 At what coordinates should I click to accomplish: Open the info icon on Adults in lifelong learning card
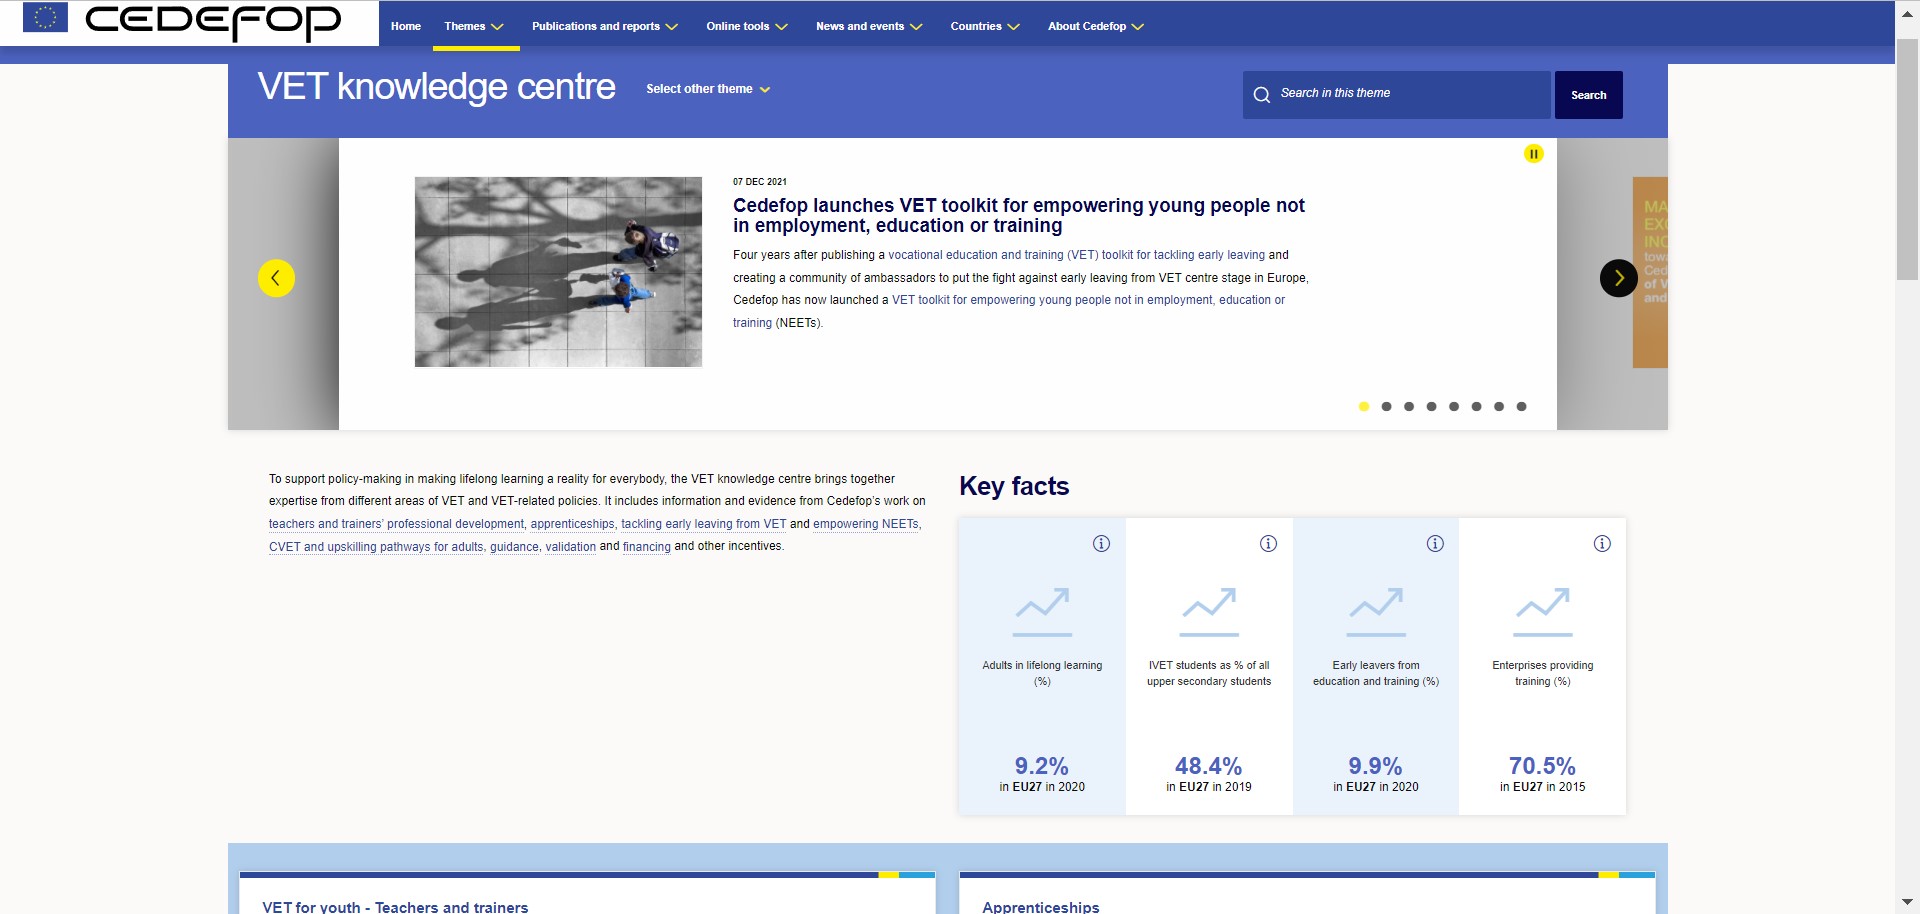1100,545
